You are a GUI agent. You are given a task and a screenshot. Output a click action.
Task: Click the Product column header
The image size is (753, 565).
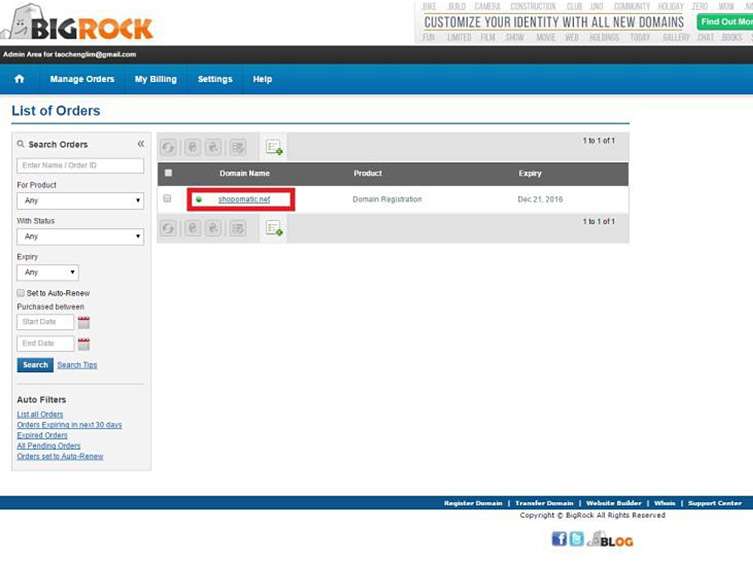coord(368,173)
